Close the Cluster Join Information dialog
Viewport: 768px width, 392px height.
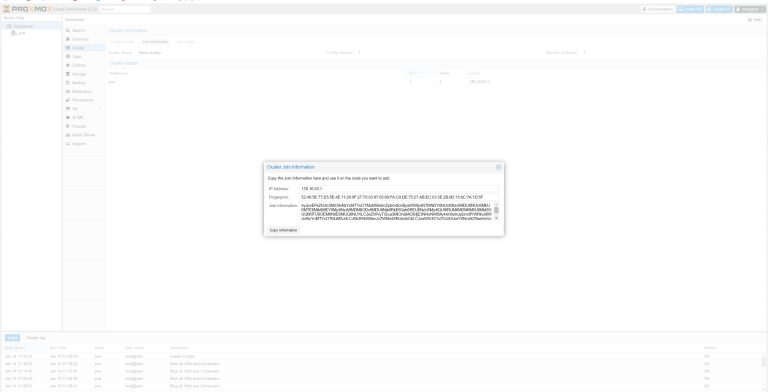pos(499,167)
